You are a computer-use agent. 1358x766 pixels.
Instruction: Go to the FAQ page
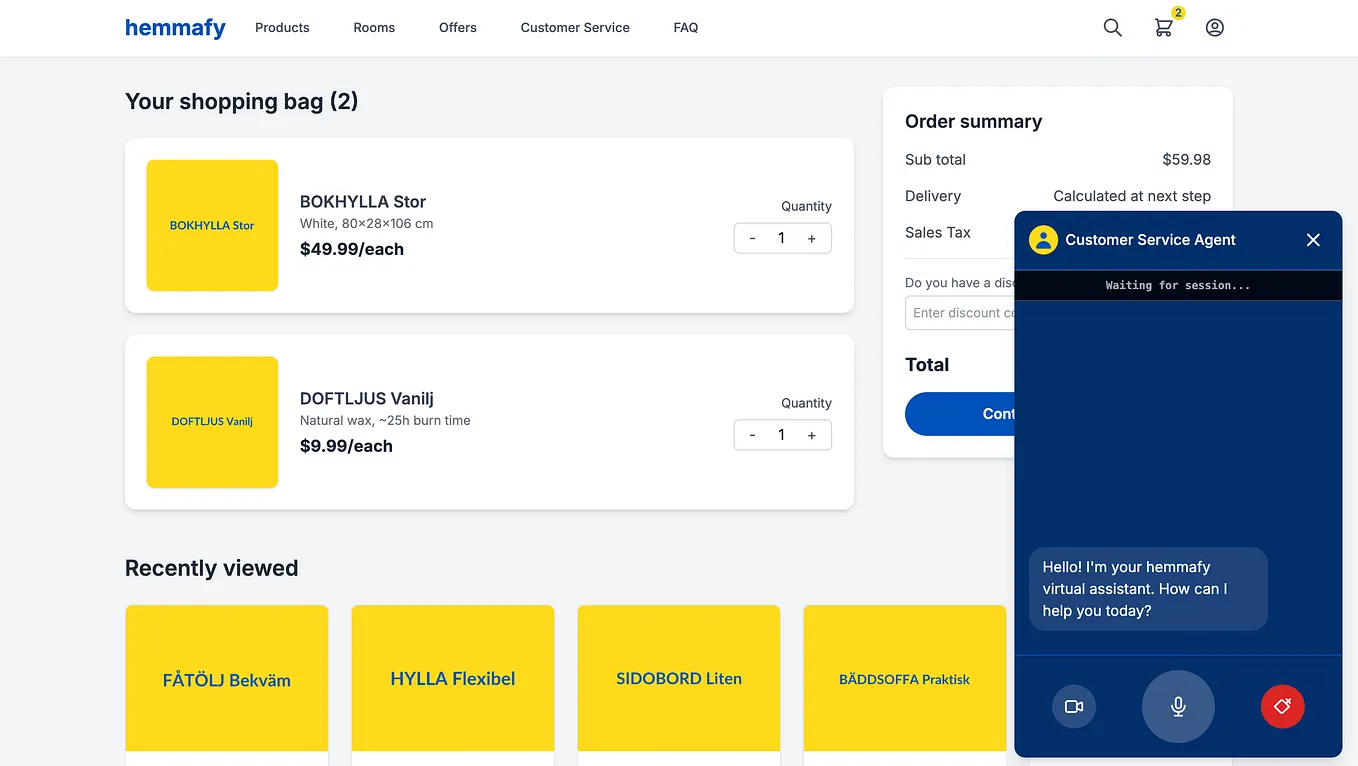click(x=686, y=27)
